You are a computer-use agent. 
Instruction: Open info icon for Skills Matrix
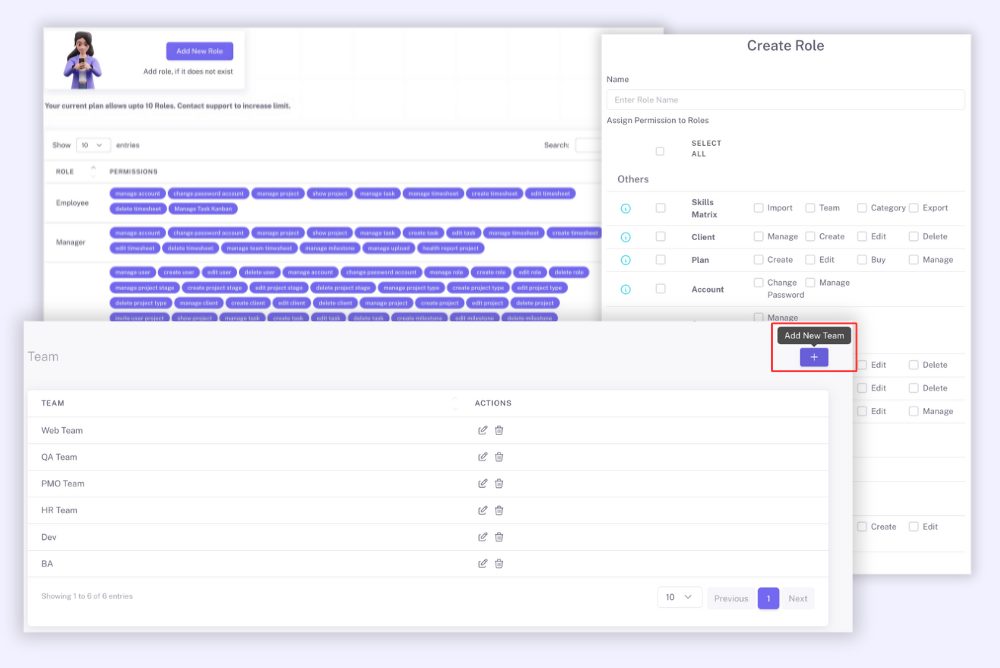click(626, 209)
